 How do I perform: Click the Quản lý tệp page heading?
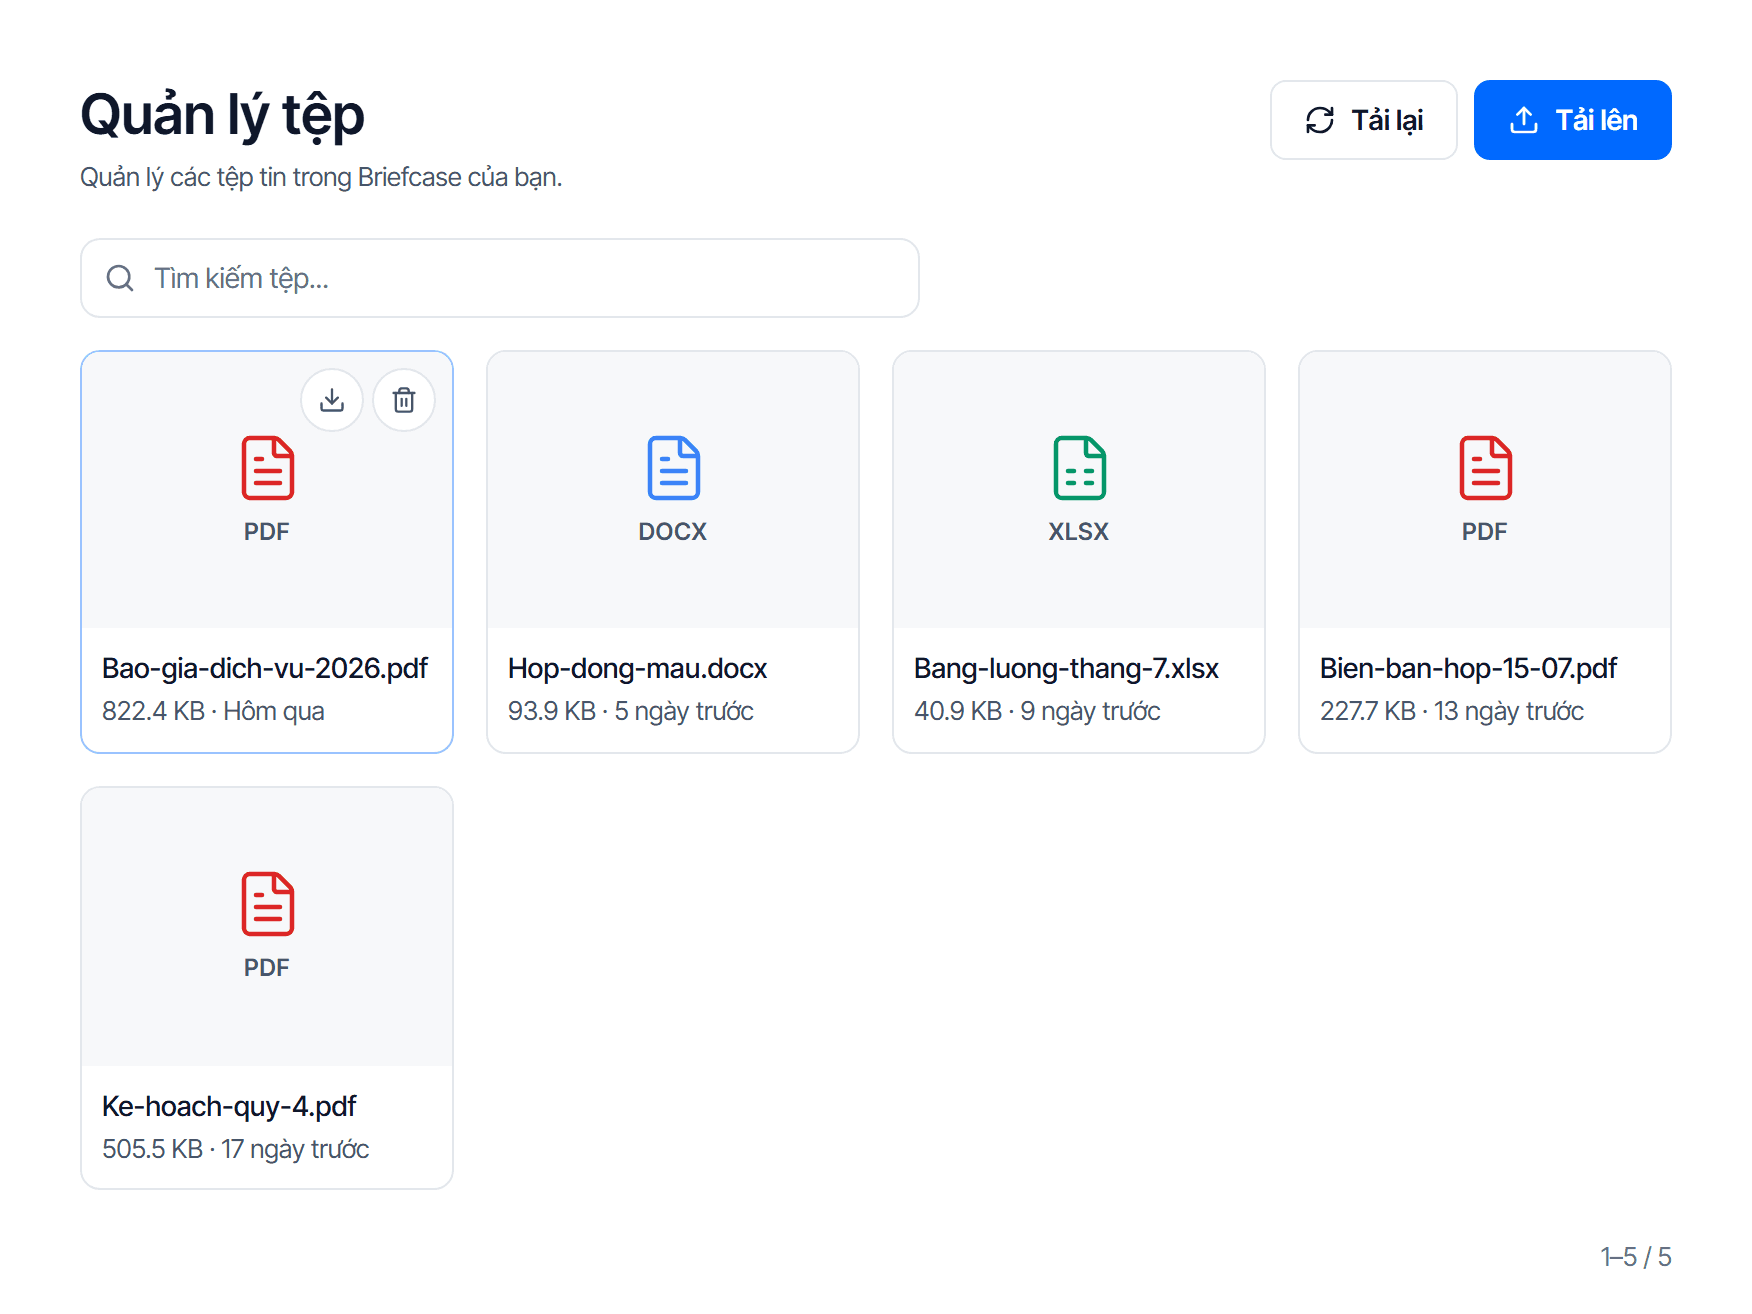pos(222,115)
